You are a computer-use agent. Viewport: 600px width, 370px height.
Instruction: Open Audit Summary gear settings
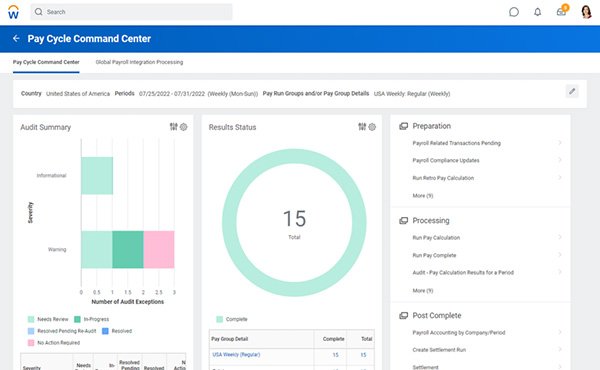pos(184,127)
